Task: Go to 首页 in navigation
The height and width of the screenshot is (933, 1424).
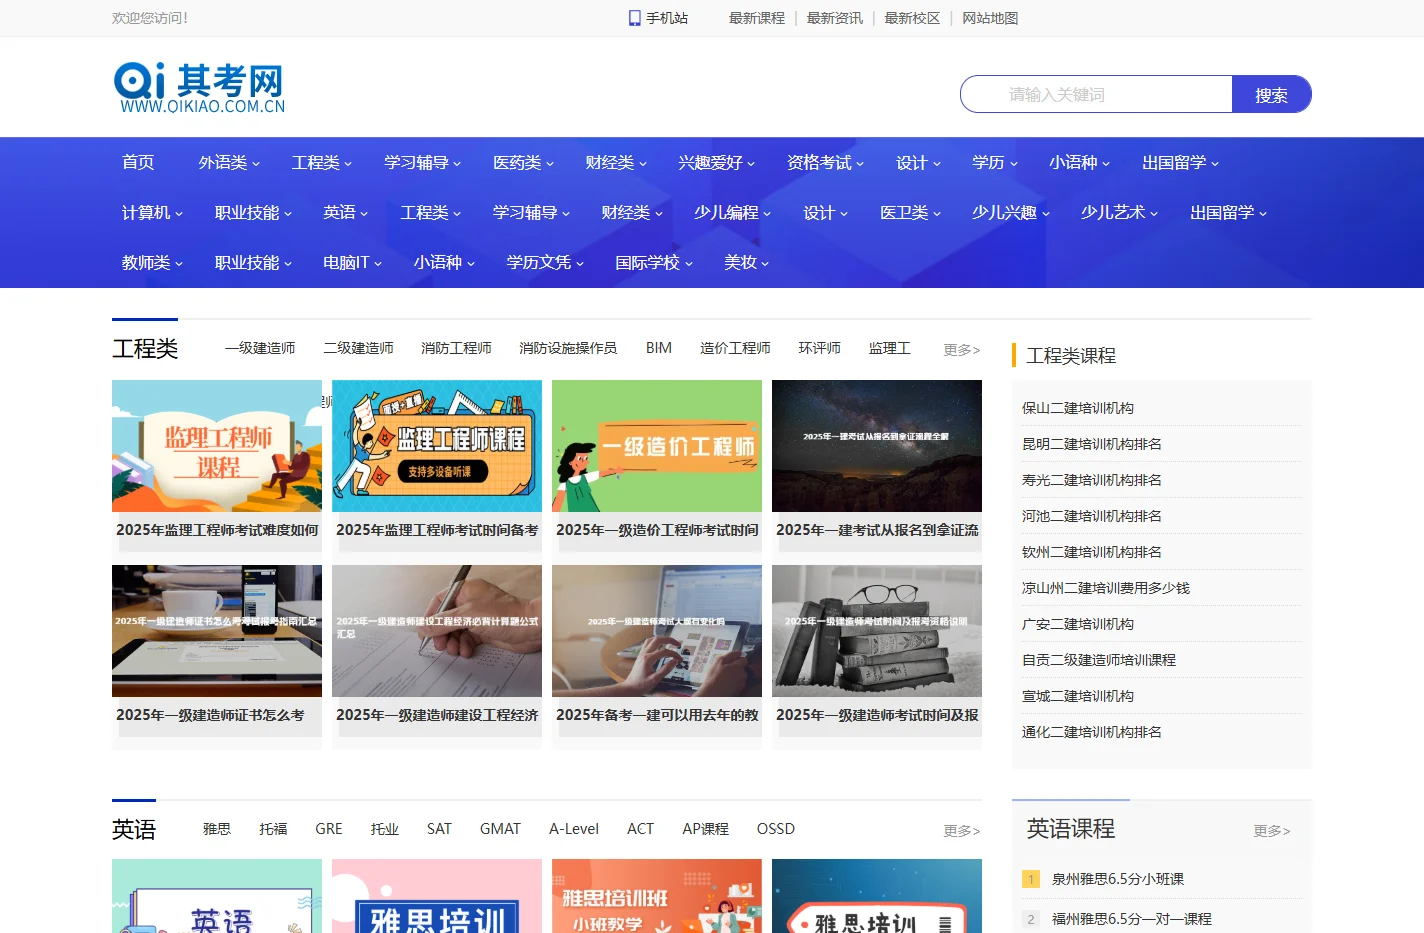Action: point(138,162)
